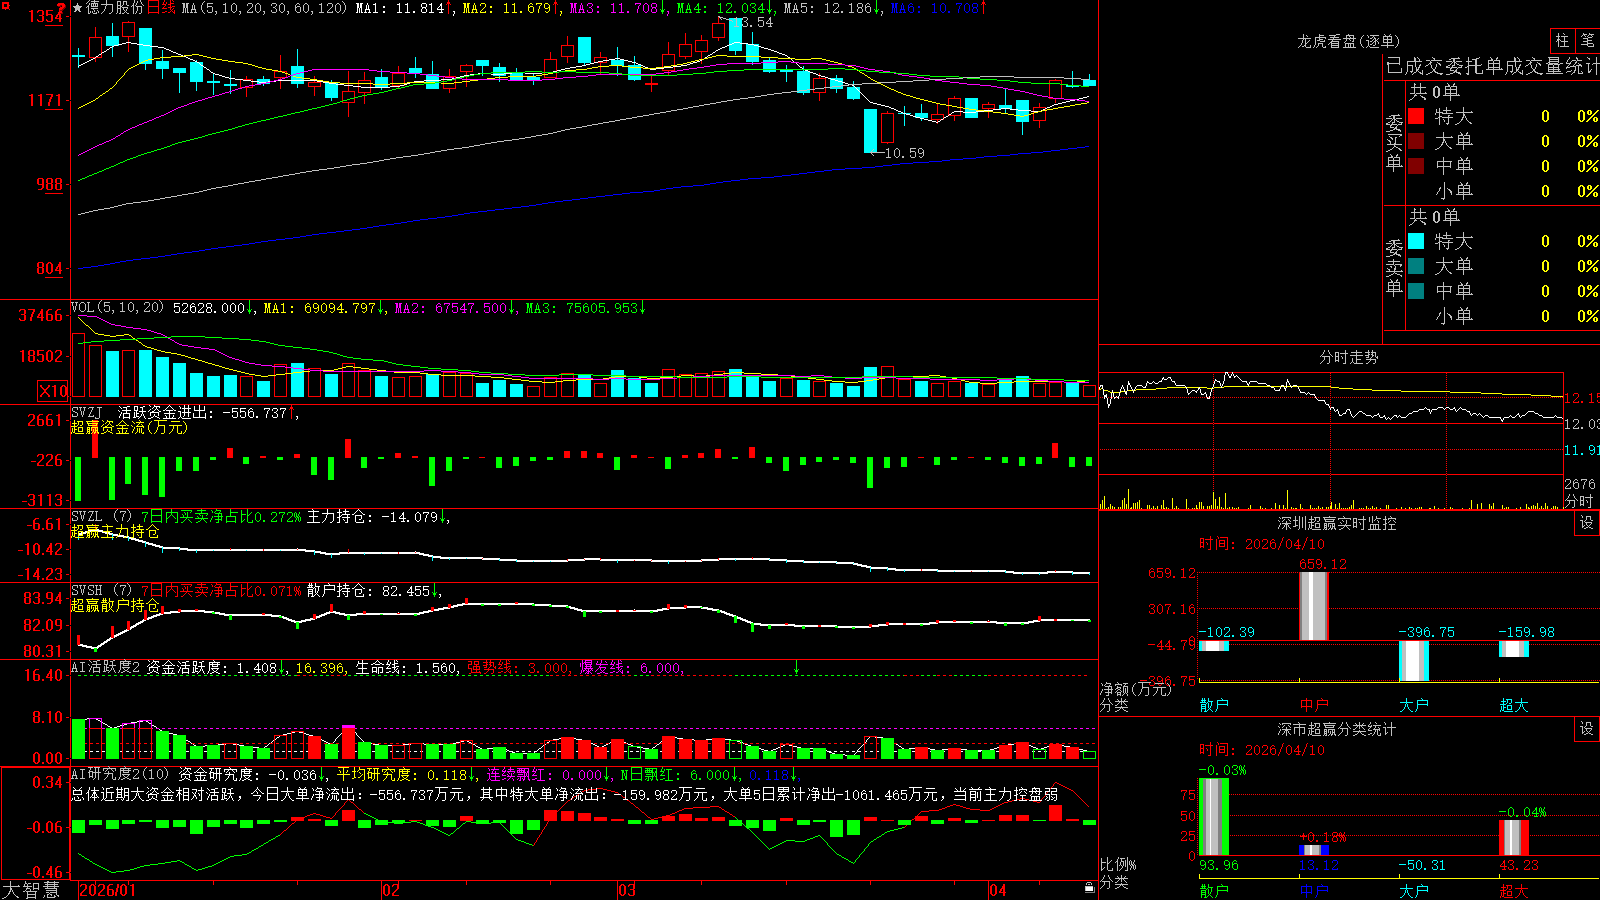Click the 04 month marker on timeline

tap(997, 890)
